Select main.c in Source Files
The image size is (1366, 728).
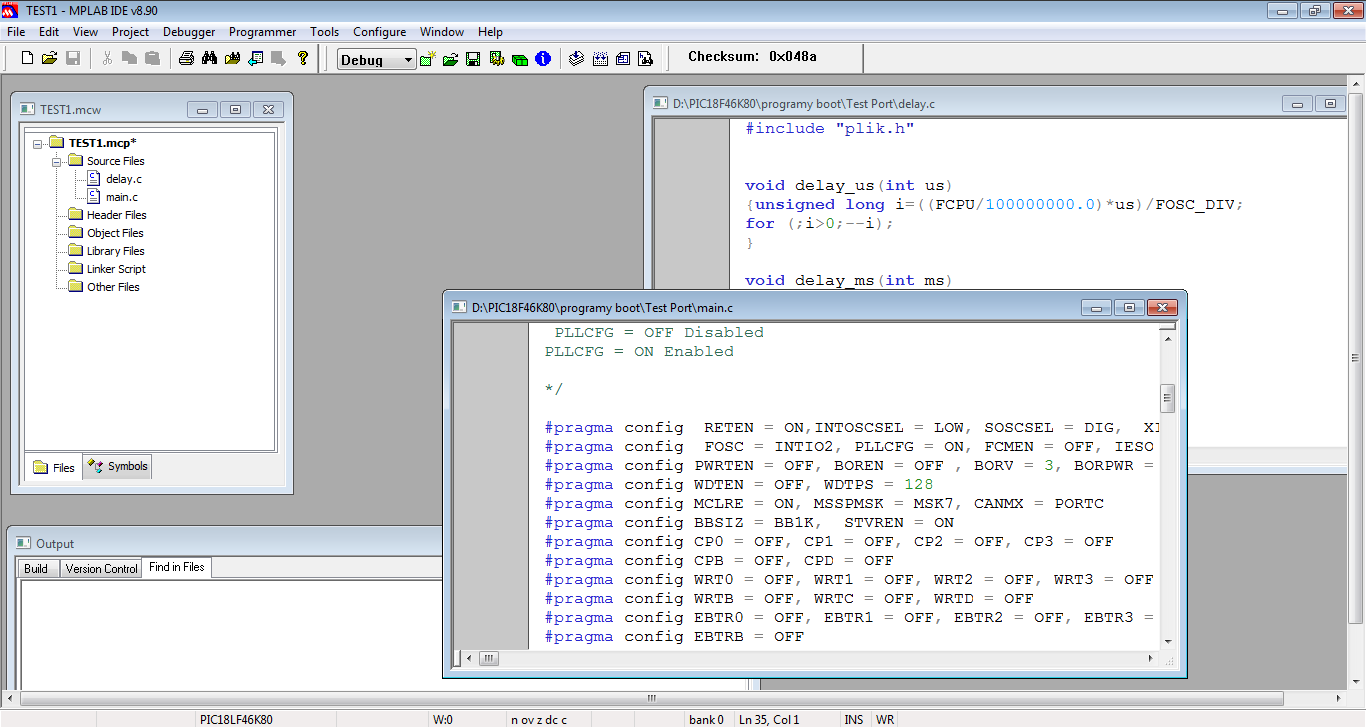click(122, 197)
